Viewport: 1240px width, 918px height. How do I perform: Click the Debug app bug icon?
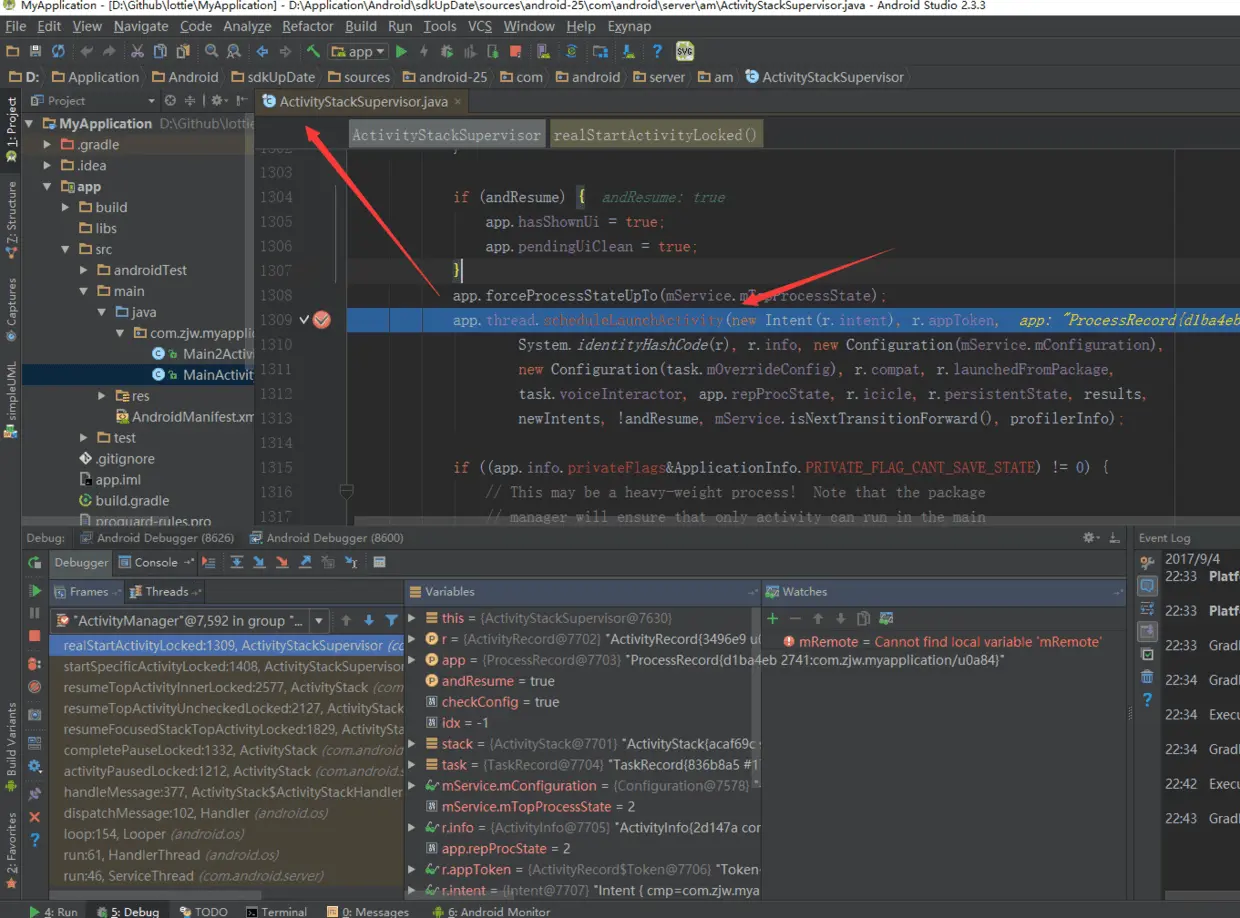point(447,52)
